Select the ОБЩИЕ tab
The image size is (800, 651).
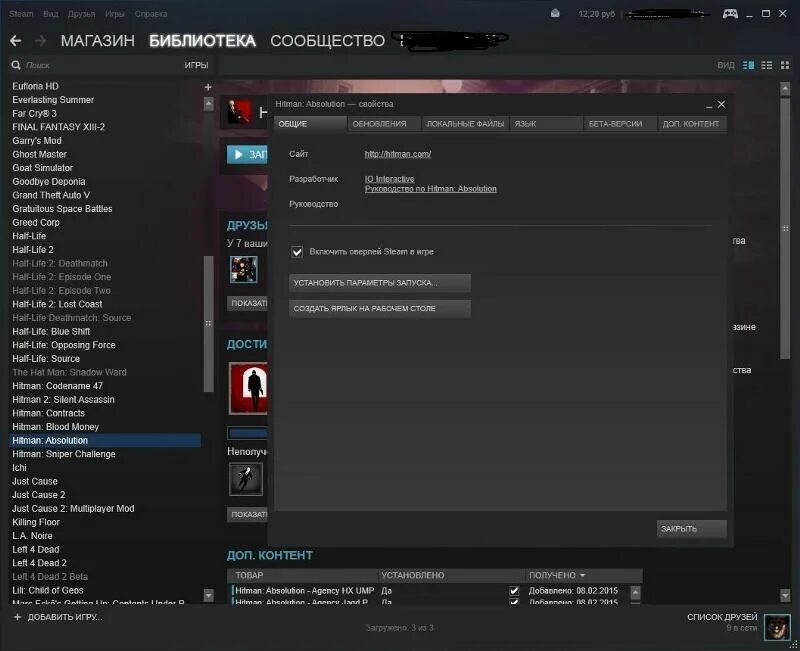[x=310, y=124]
